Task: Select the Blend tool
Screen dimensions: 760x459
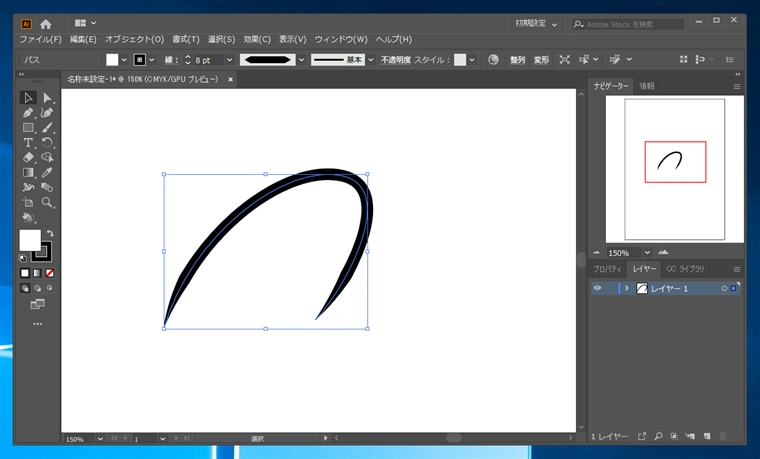Action: [x=47, y=187]
